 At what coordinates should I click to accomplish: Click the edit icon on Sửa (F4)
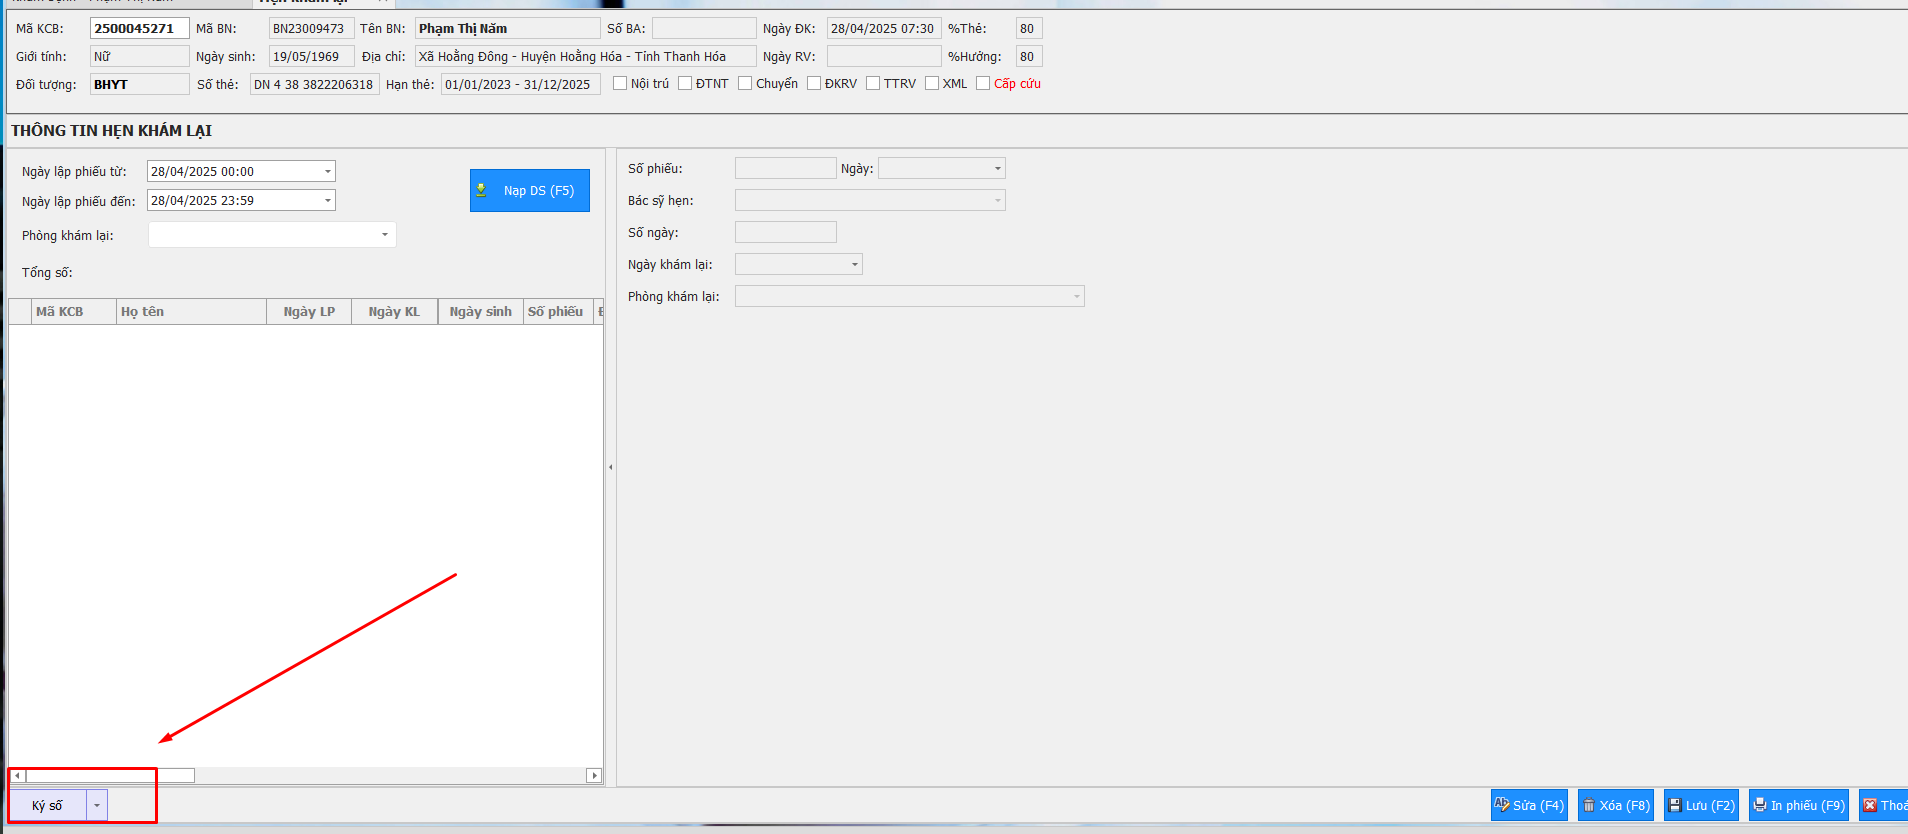[1501, 804]
